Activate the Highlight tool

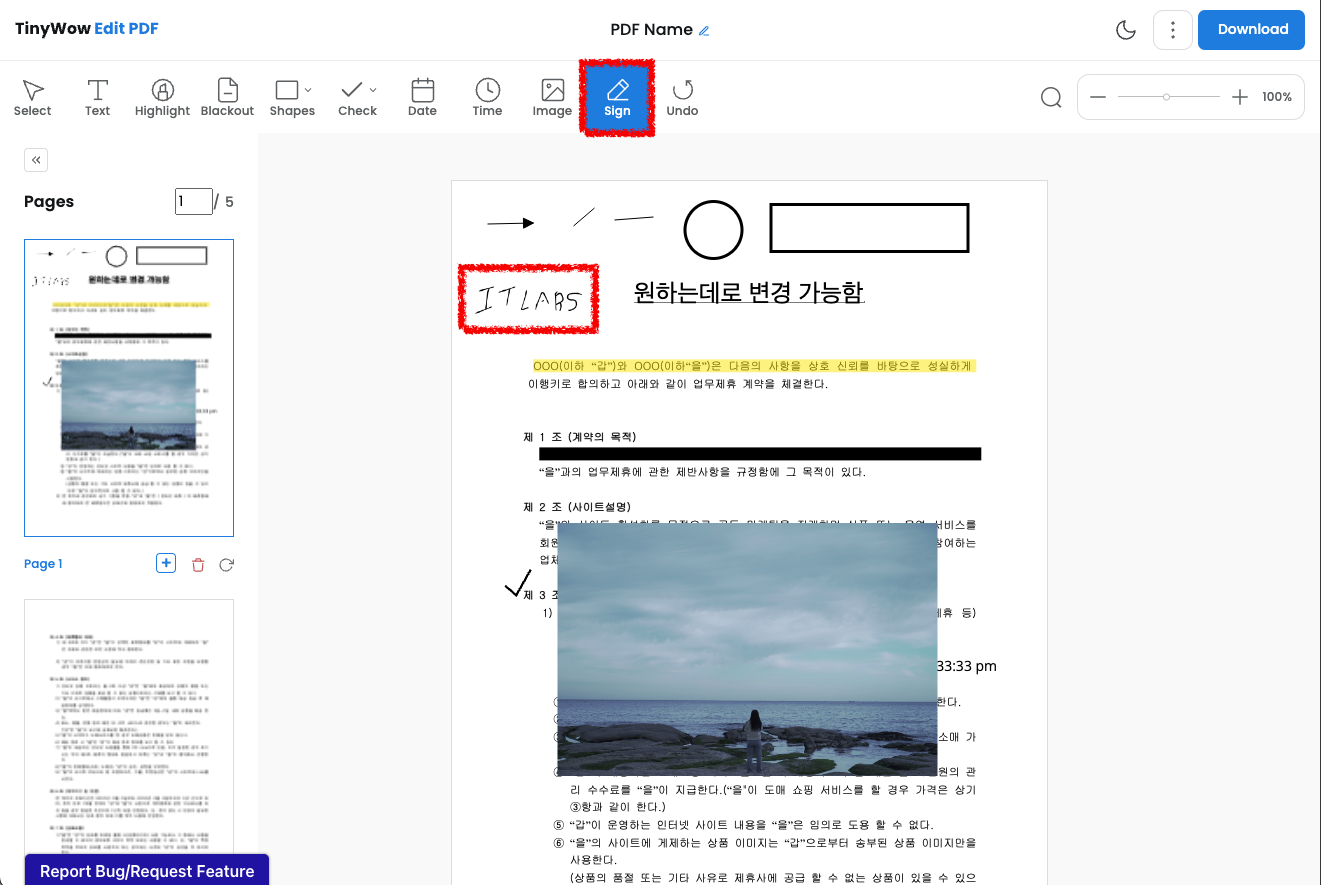tap(162, 97)
